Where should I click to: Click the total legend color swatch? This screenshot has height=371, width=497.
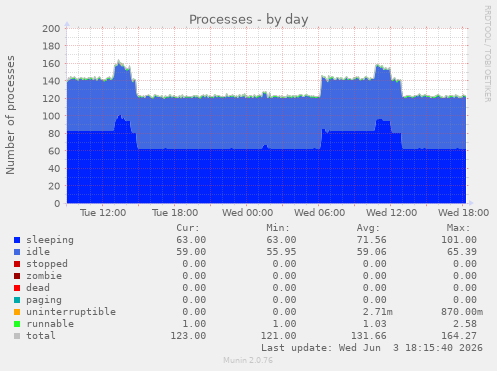click(17, 336)
